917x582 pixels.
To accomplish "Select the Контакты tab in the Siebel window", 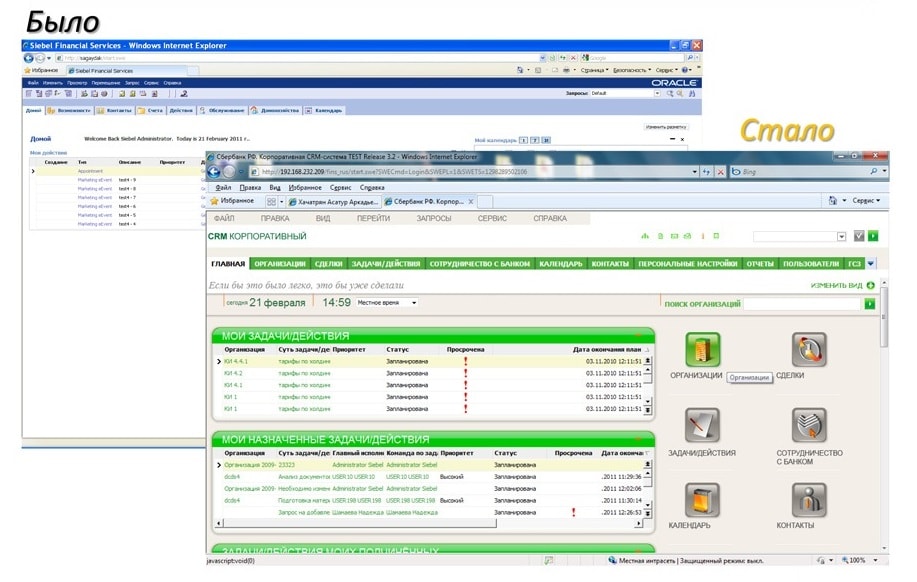I will [x=115, y=110].
